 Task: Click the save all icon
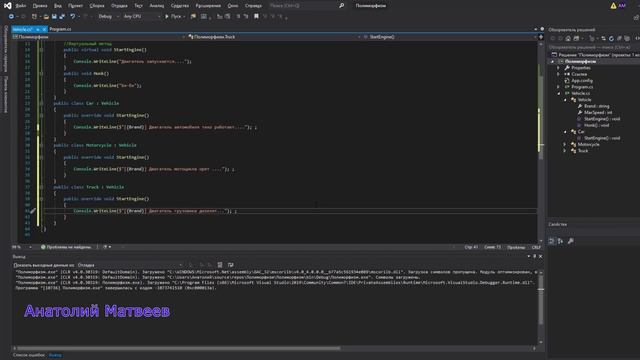click(62, 16)
